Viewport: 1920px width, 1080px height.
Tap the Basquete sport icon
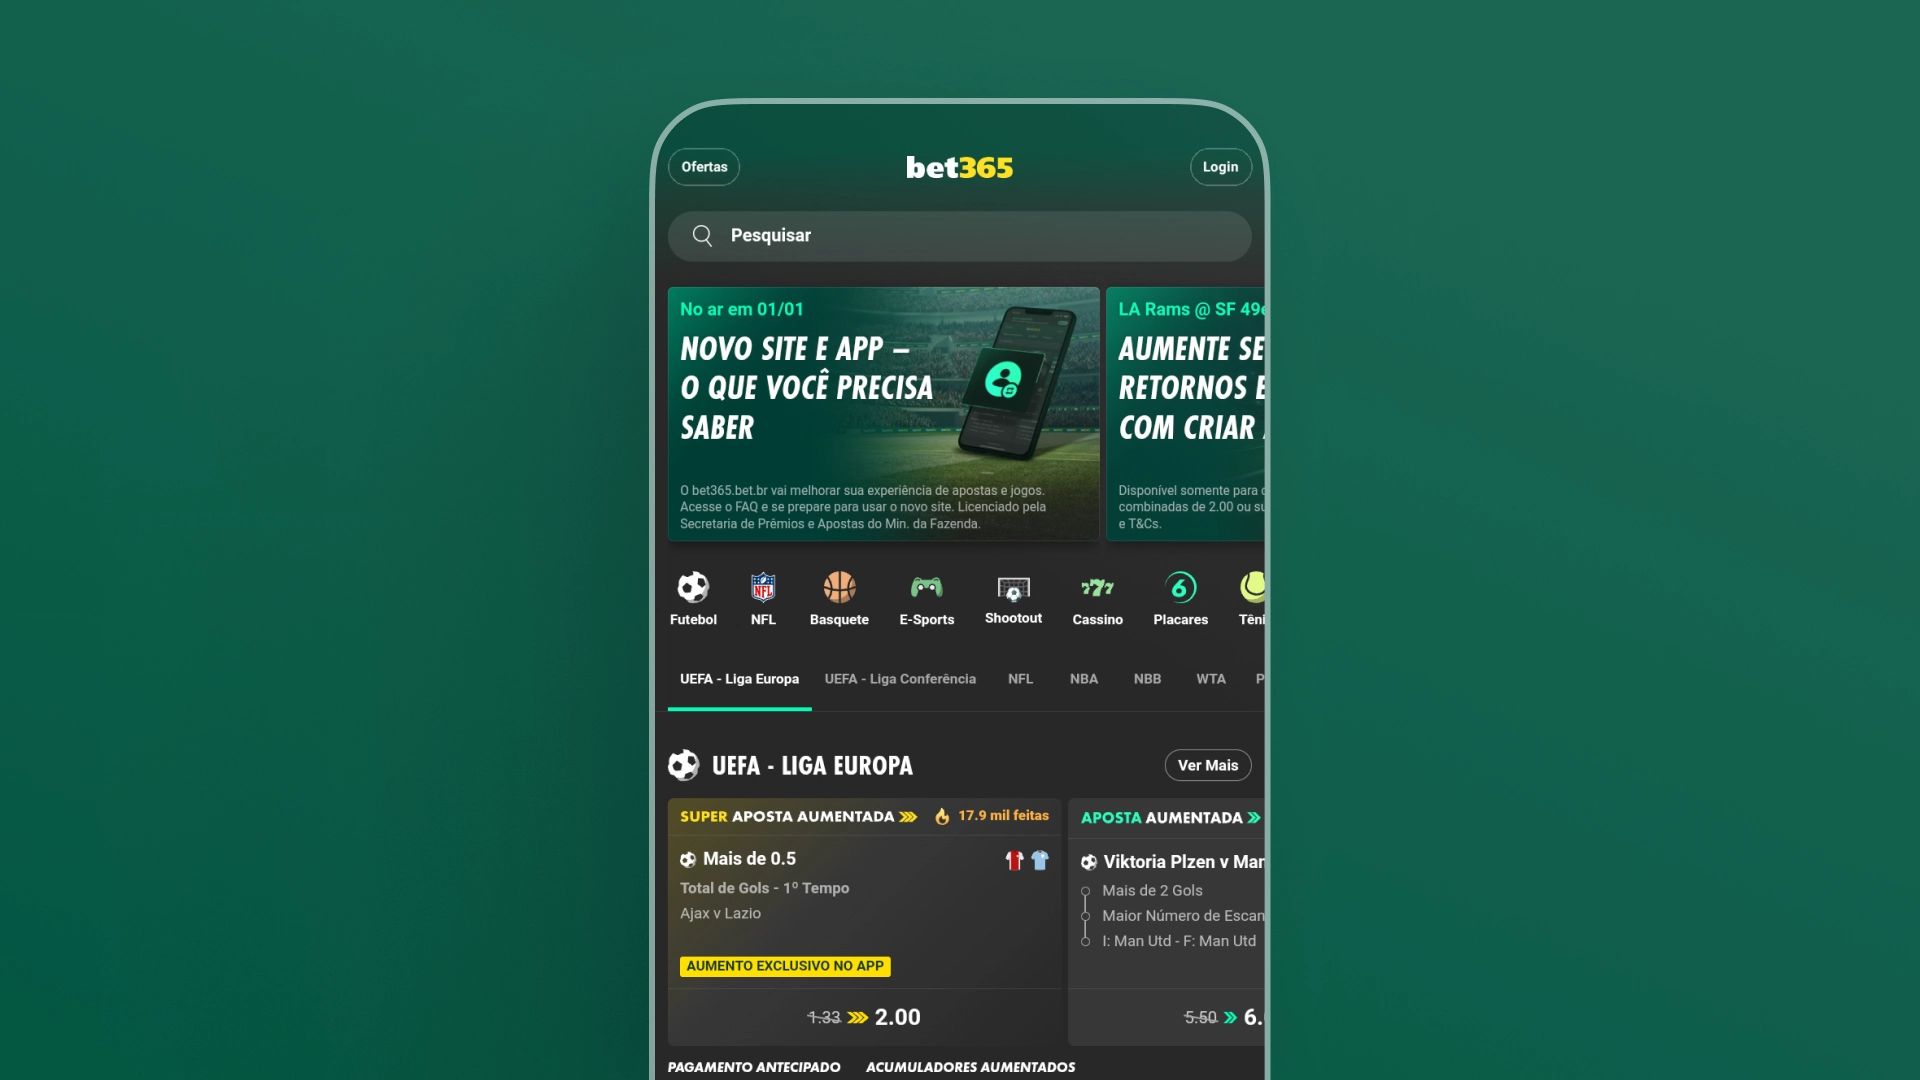tap(839, 596)
